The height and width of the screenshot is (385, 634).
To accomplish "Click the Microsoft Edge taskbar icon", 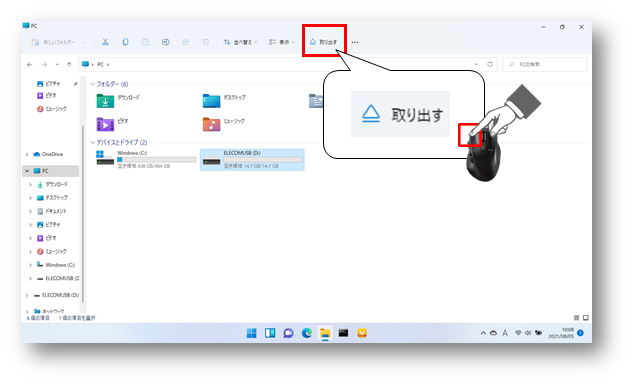I will [306, 333].
